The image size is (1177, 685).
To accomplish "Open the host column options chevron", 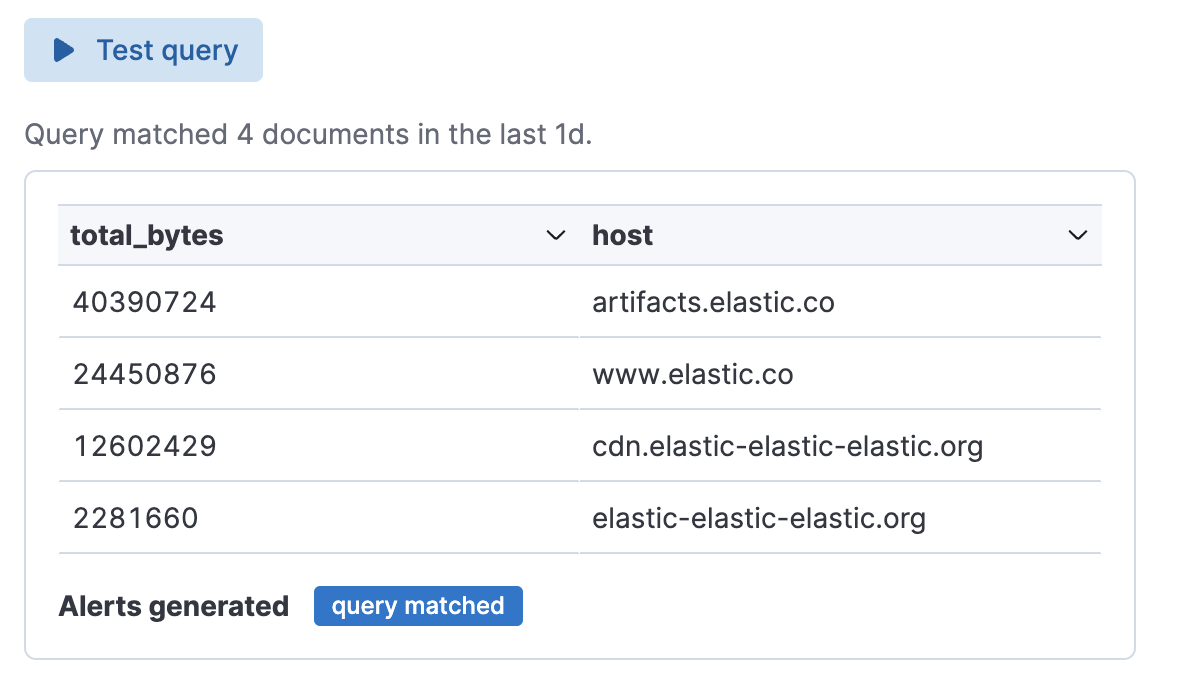I will pos(1078,235).
